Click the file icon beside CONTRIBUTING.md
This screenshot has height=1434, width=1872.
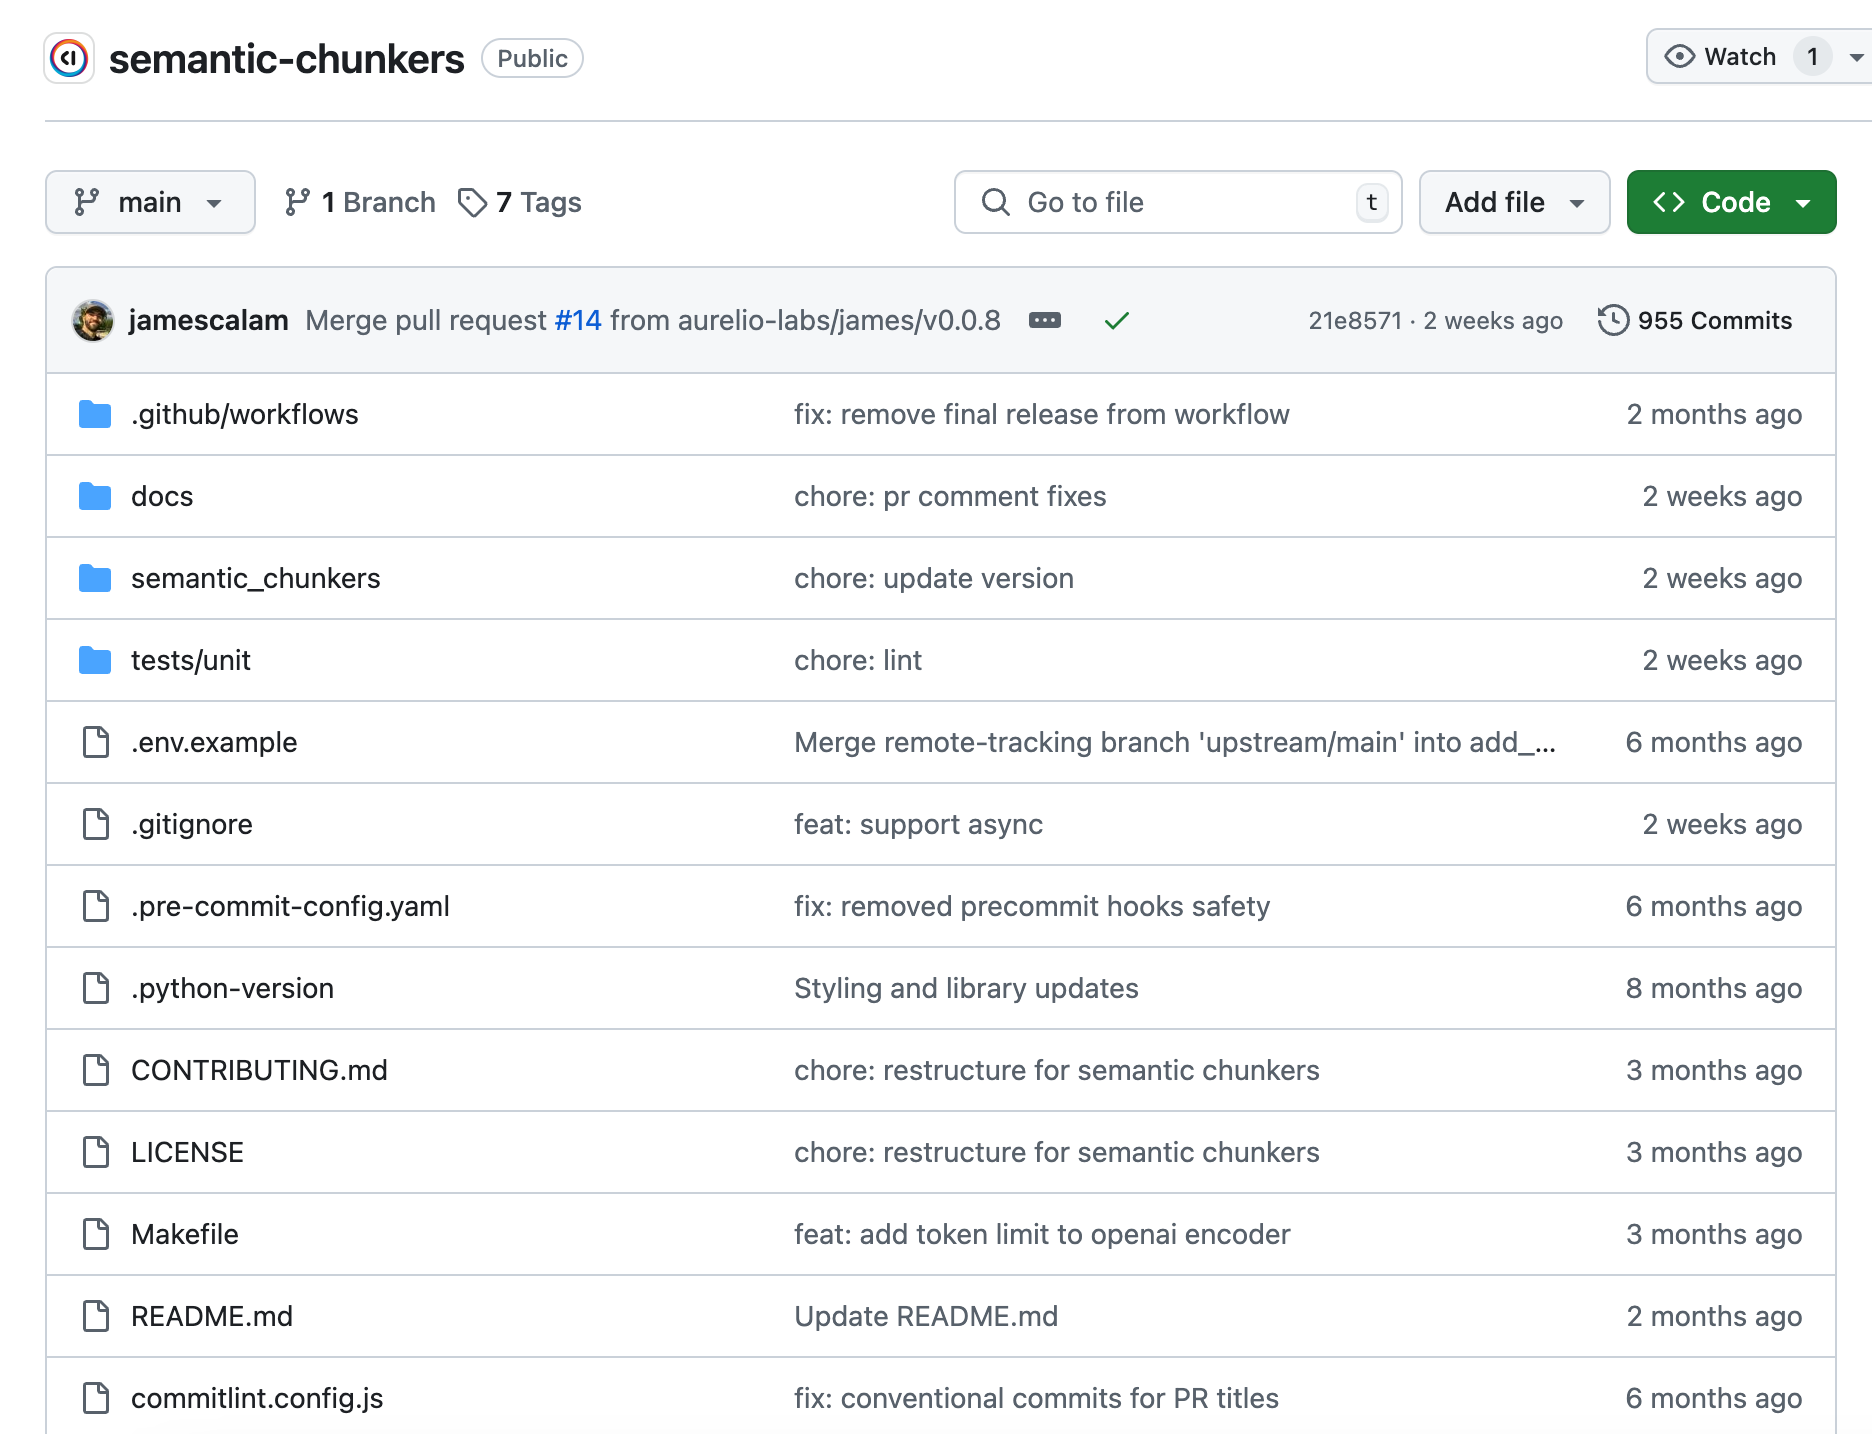pyautogui.click(x=96, y=1070)
